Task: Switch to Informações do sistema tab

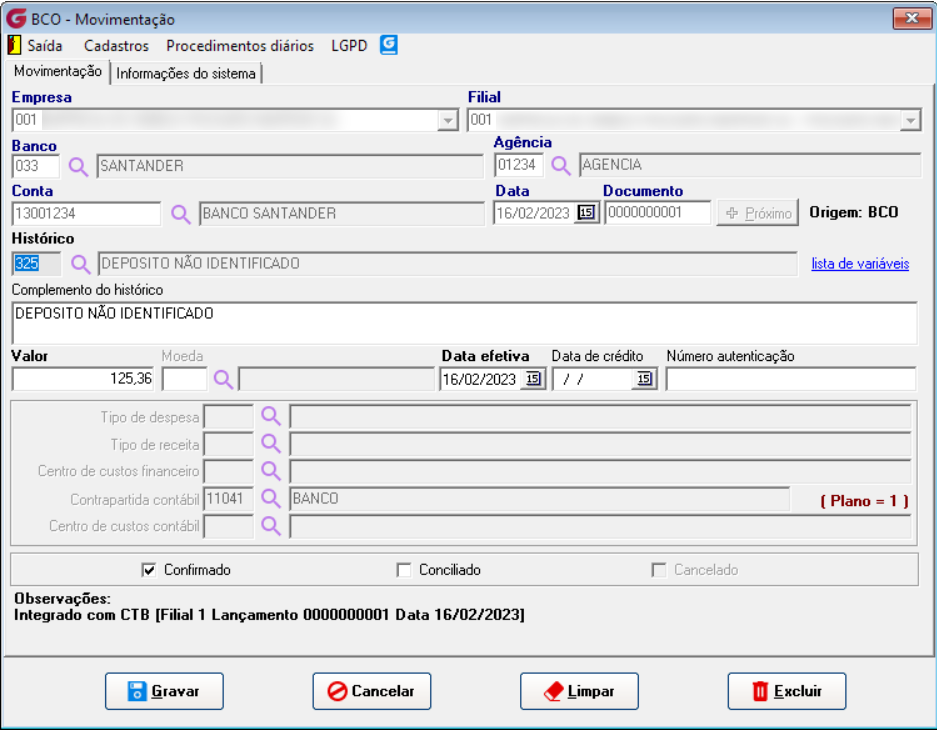Action: point(186,73)
